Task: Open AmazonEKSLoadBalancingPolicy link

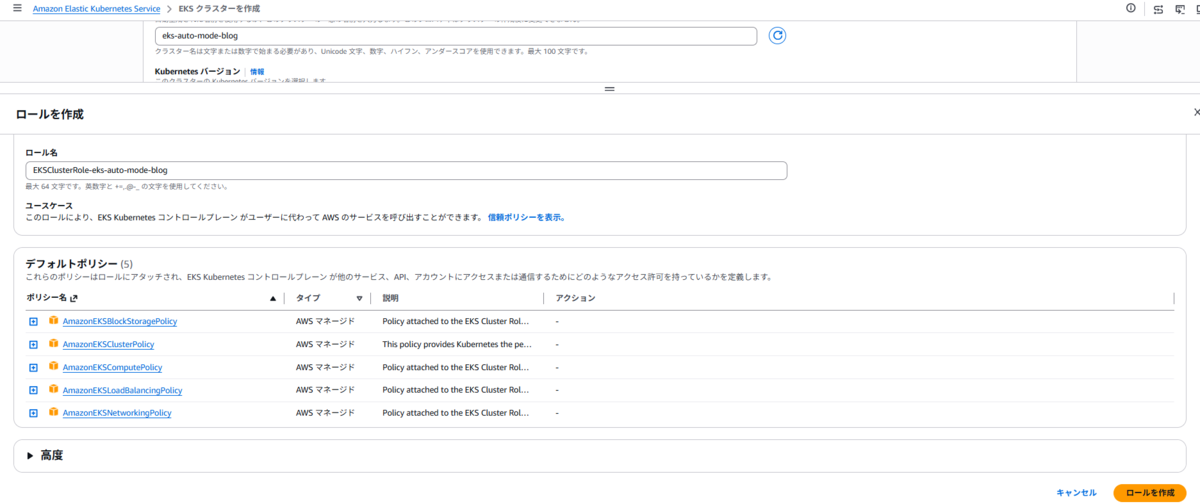Action: point(122,390)
